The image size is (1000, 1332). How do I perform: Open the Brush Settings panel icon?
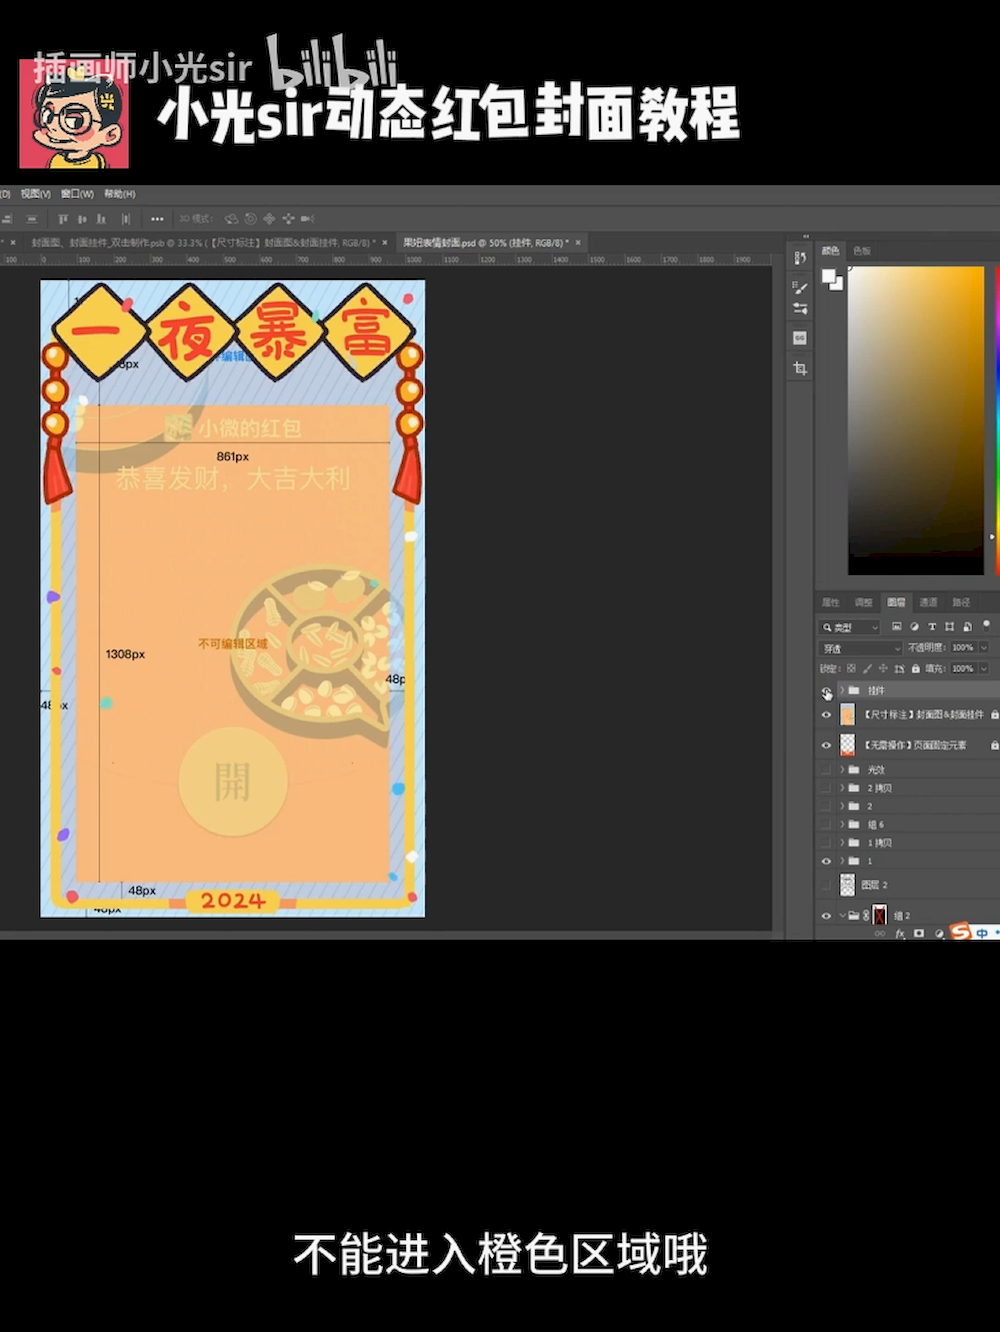(800, 287)
